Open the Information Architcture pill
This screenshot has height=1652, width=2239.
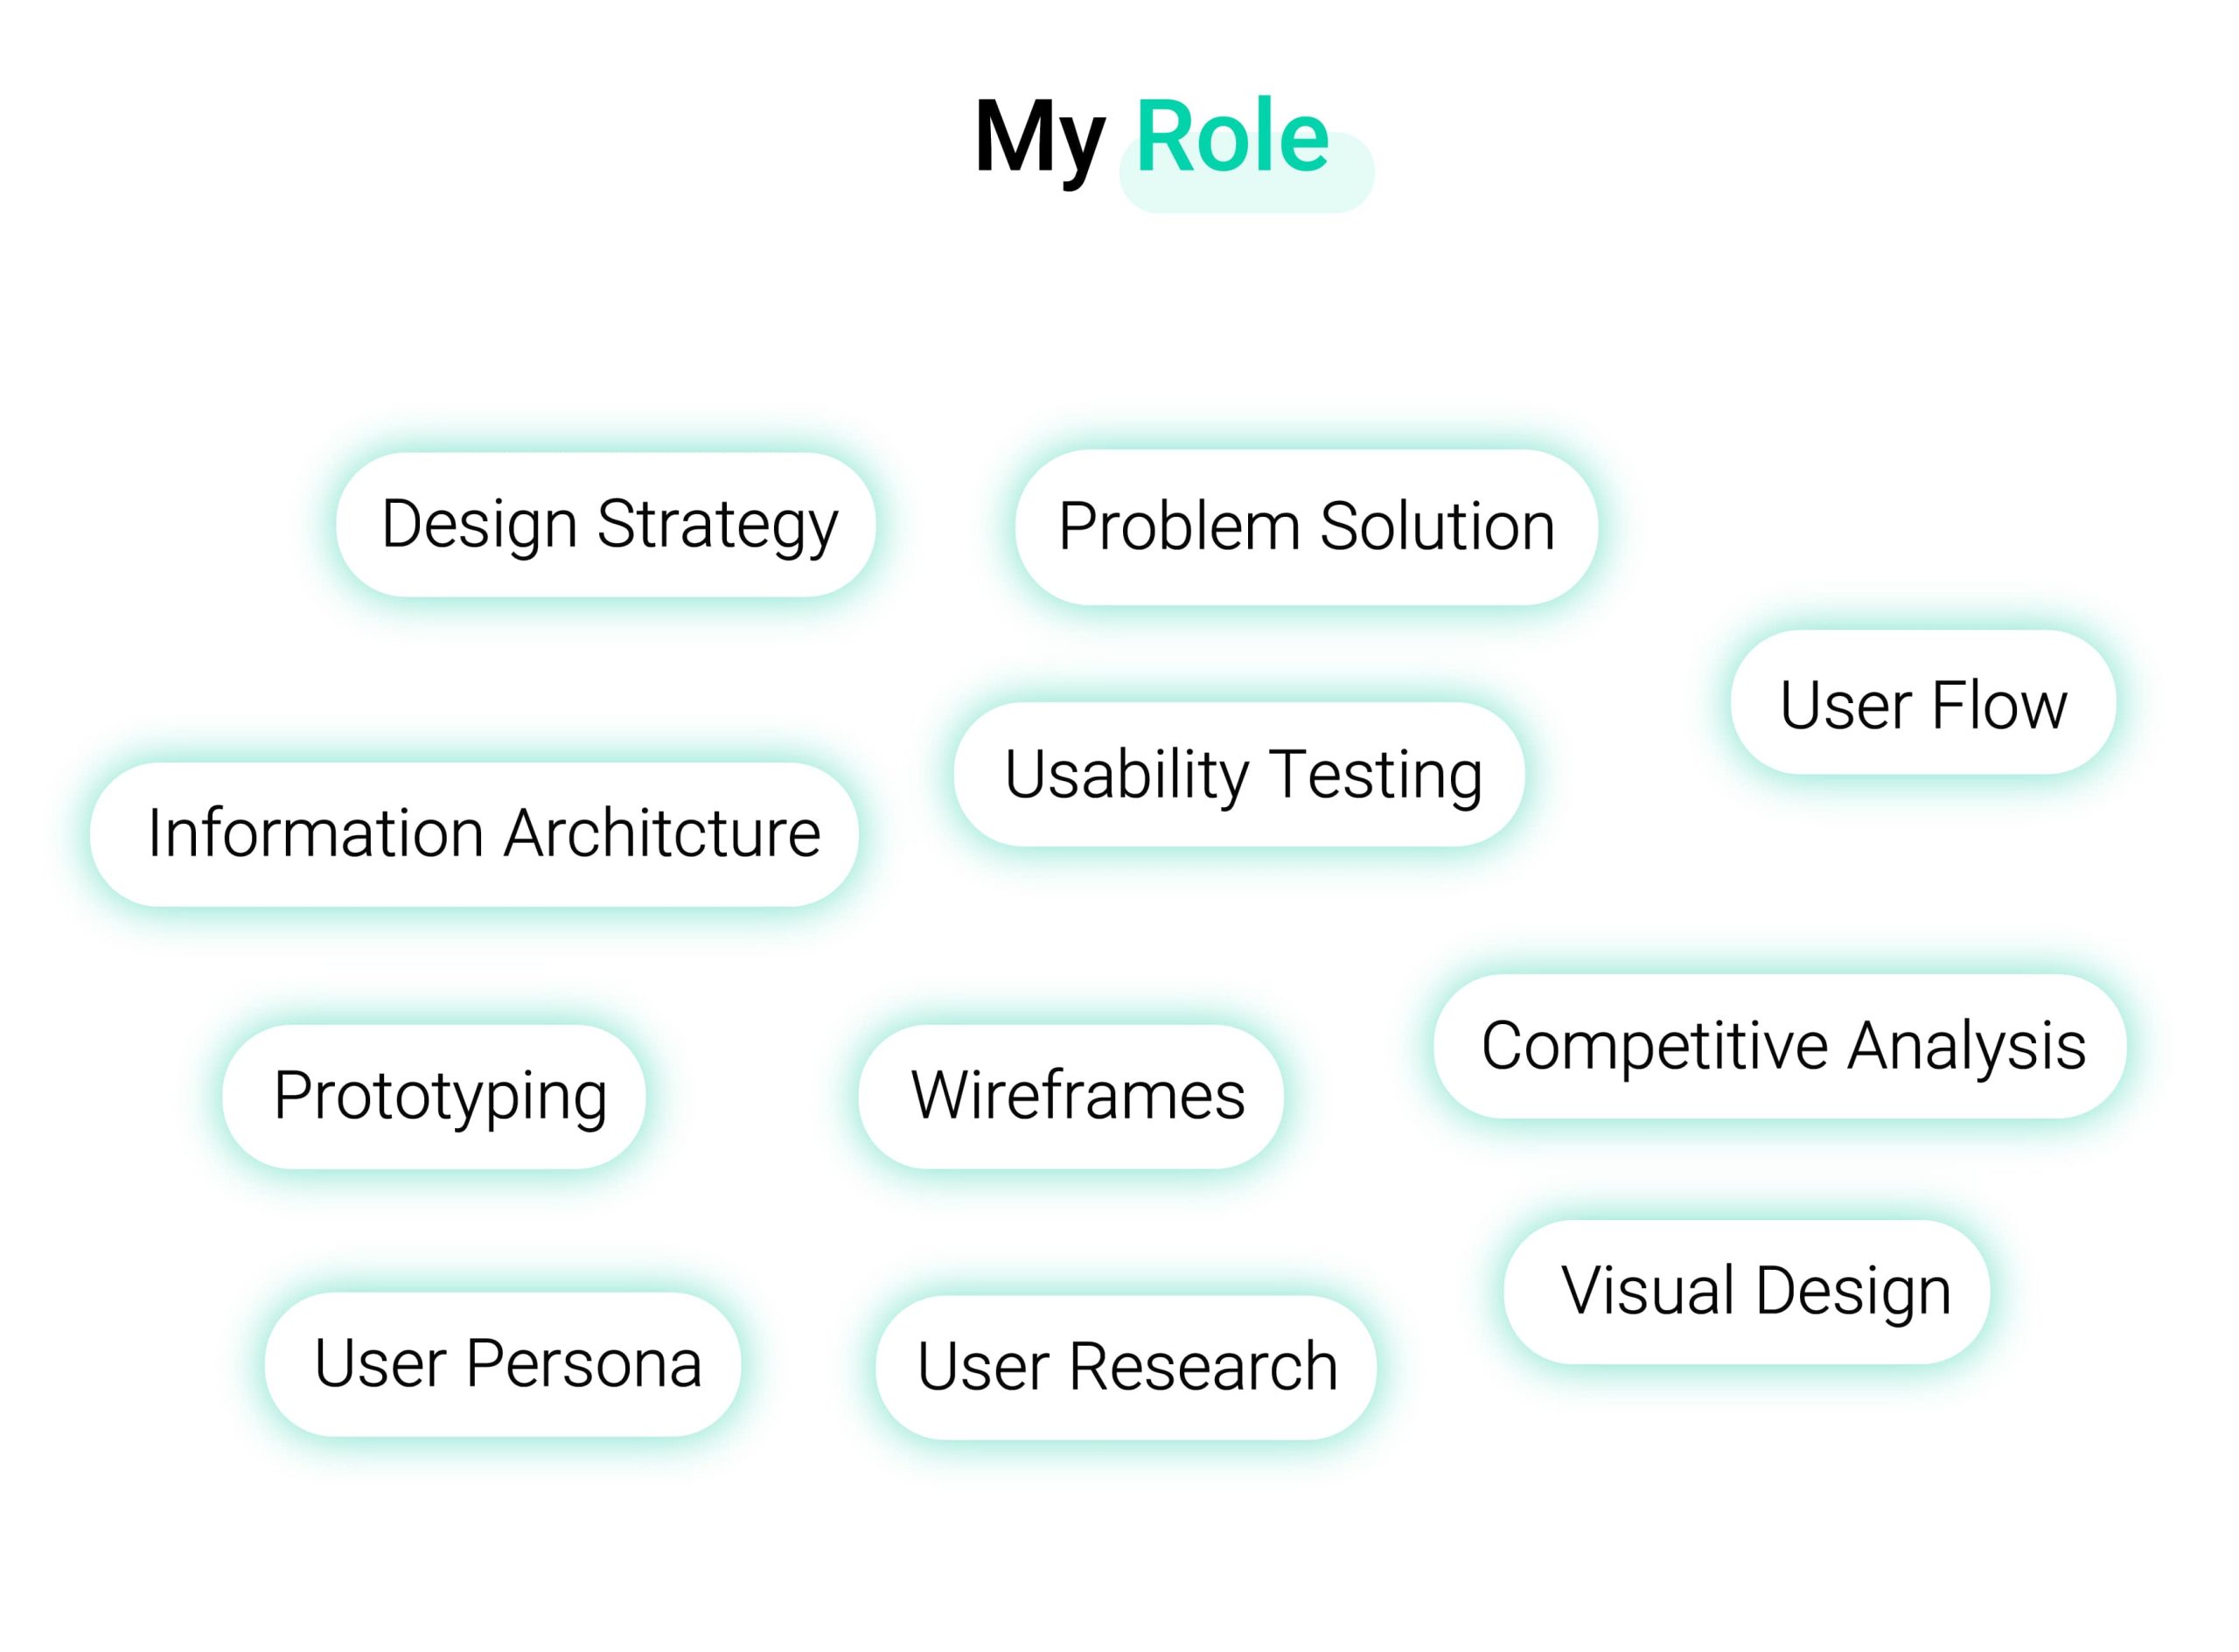pos(474,835)
